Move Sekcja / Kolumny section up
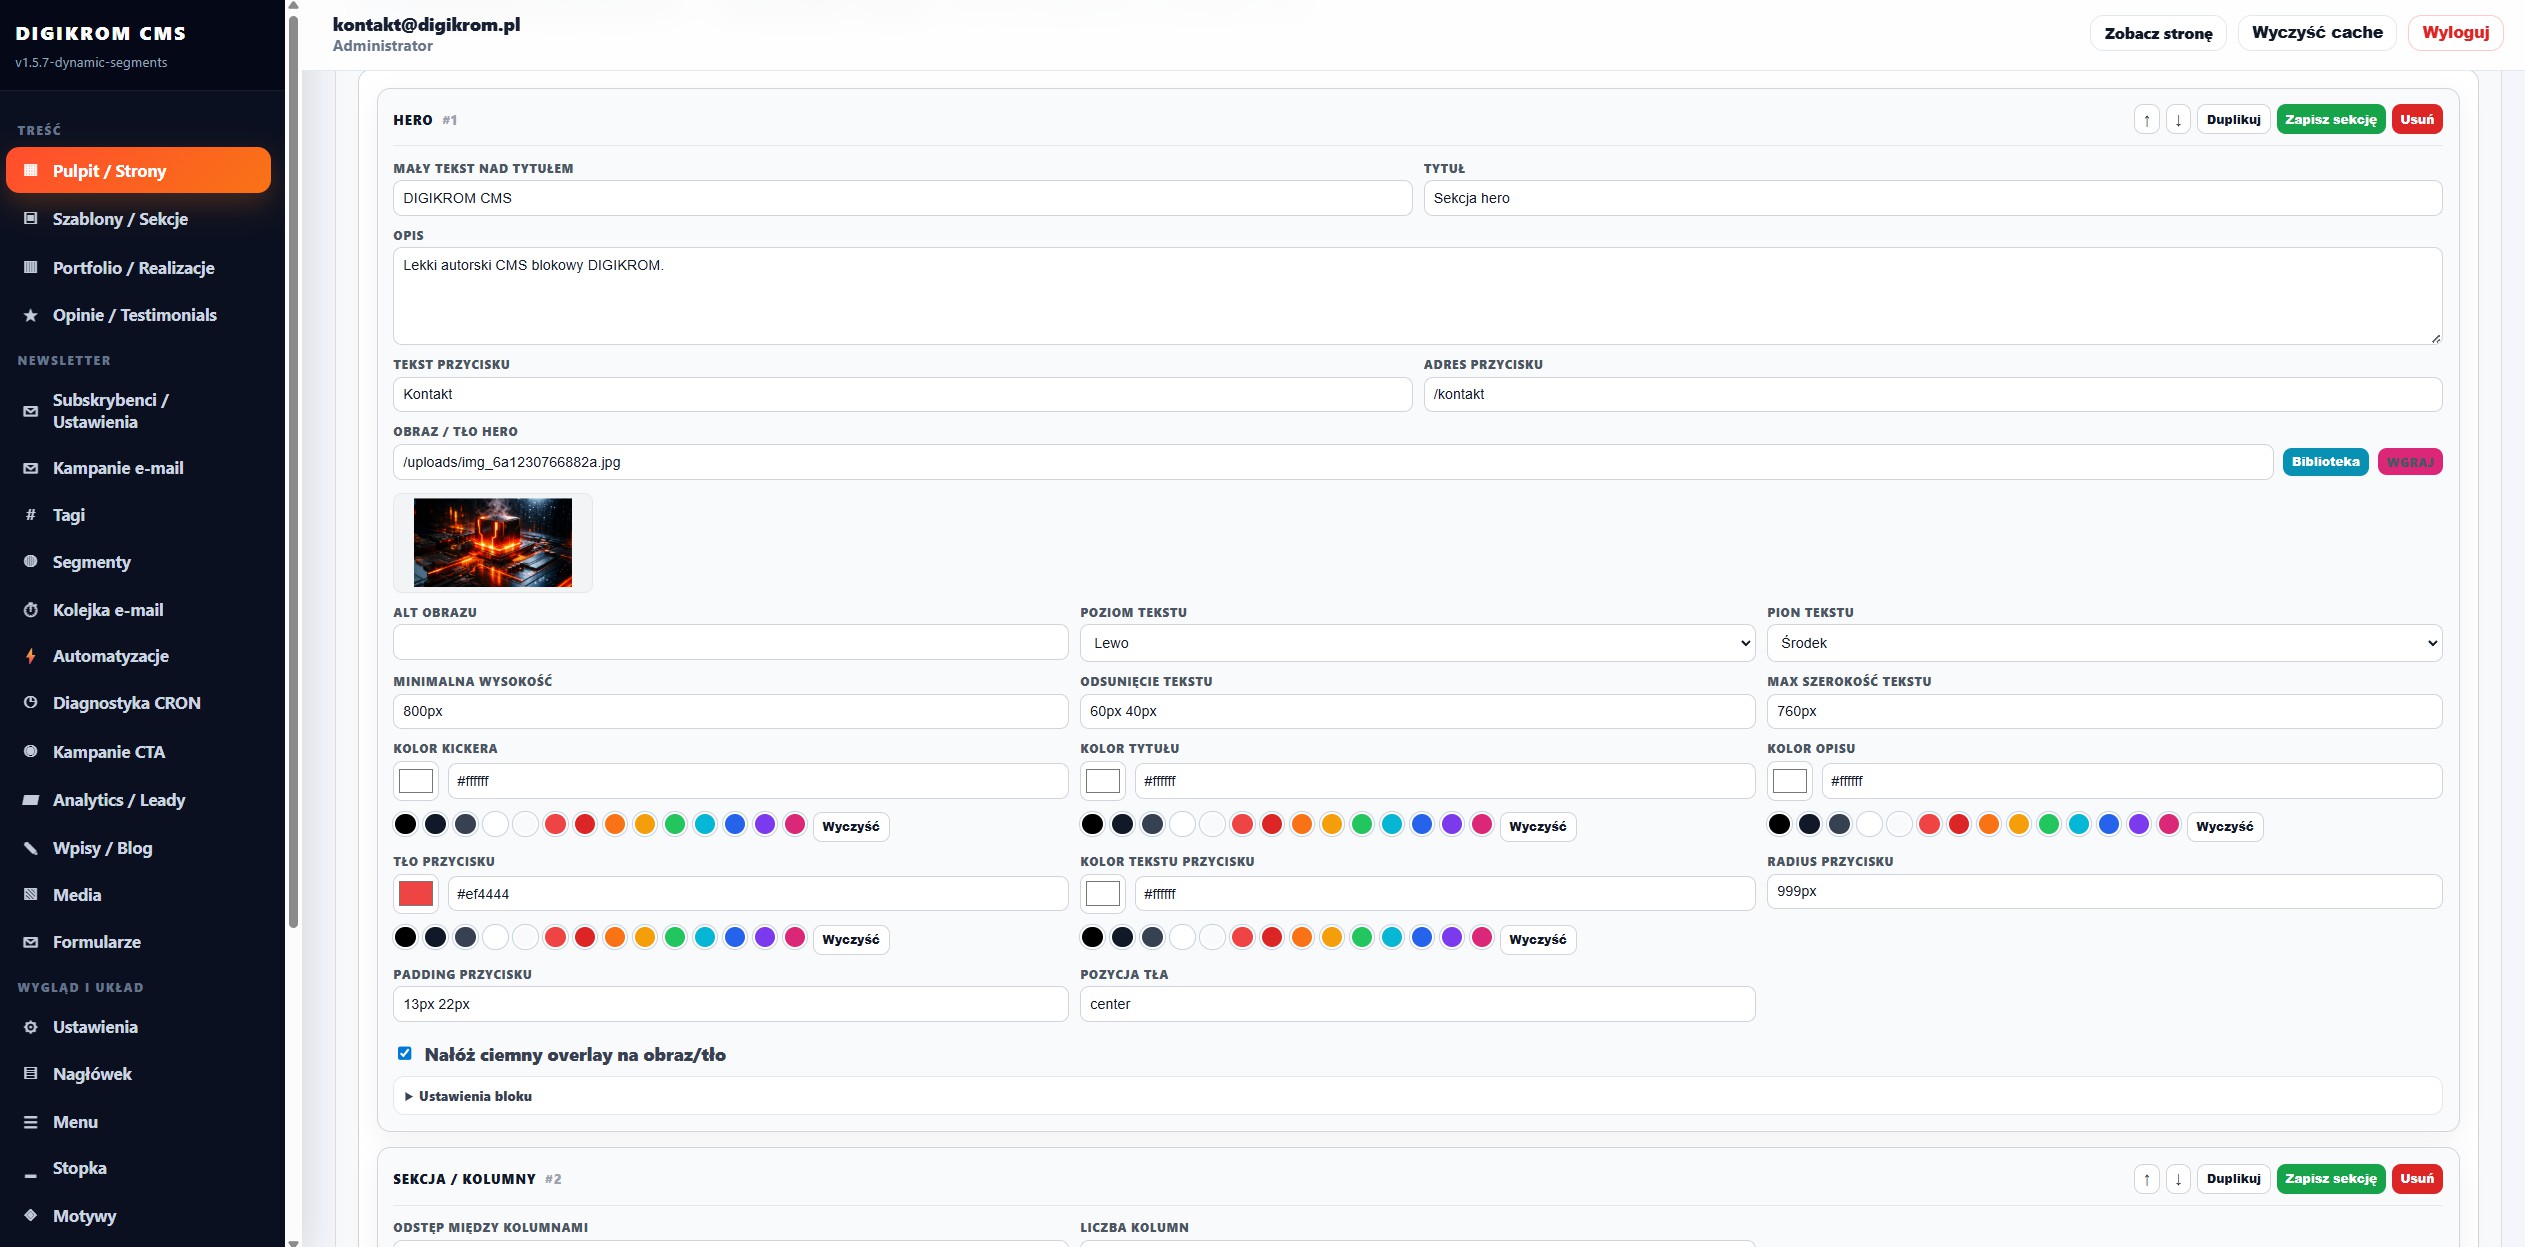The height and width of the screenshot is (1247, 2525). 2146,1179
